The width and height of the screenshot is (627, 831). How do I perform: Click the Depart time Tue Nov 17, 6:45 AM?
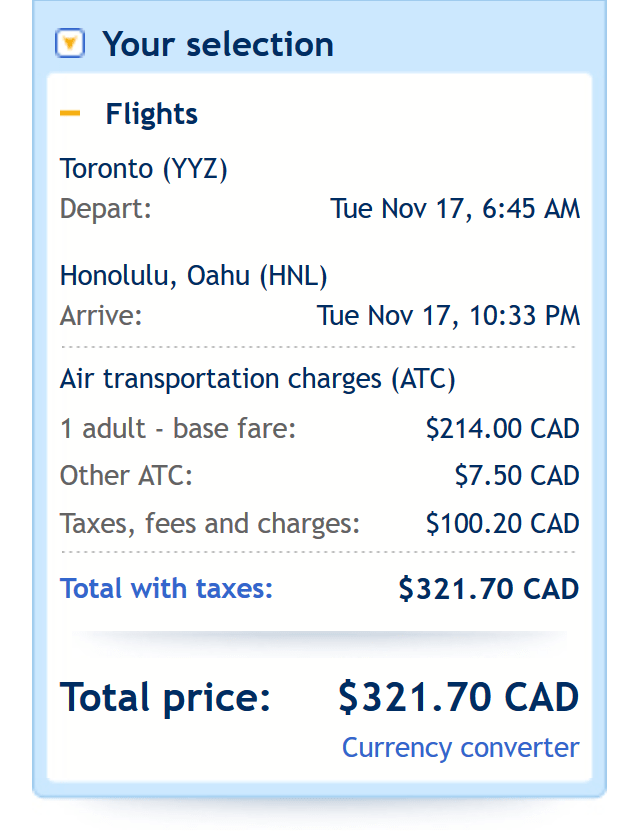point(456,209)
